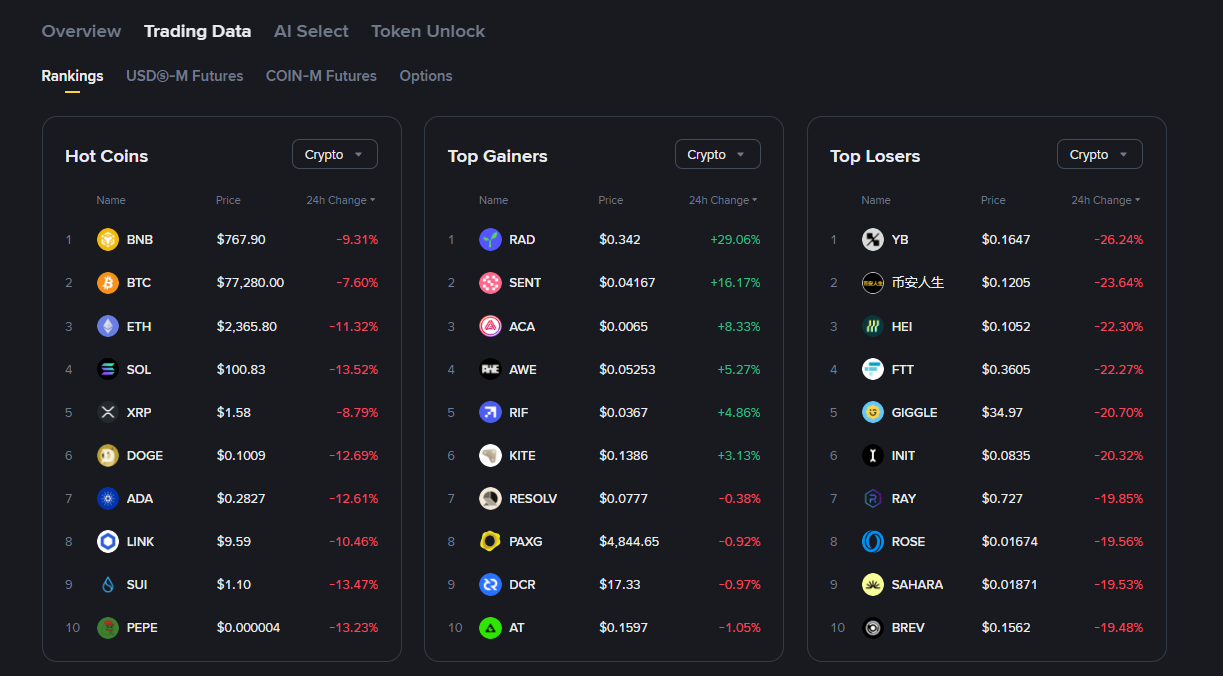Viewport: 1223px width, 676px height.
Task: Click the GIGGLE coin icon
Action: click(873, 412)
